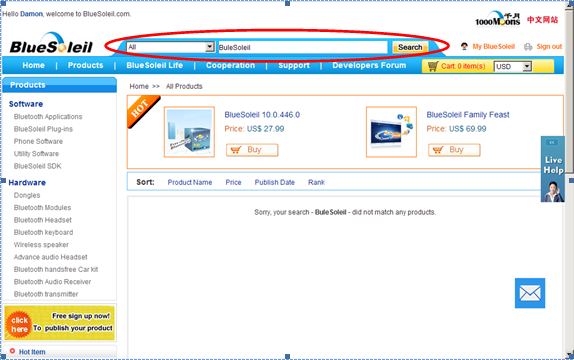This screenshot has height=360, width=574.
Task: Open the Home menu item
Action: [34, 65]
